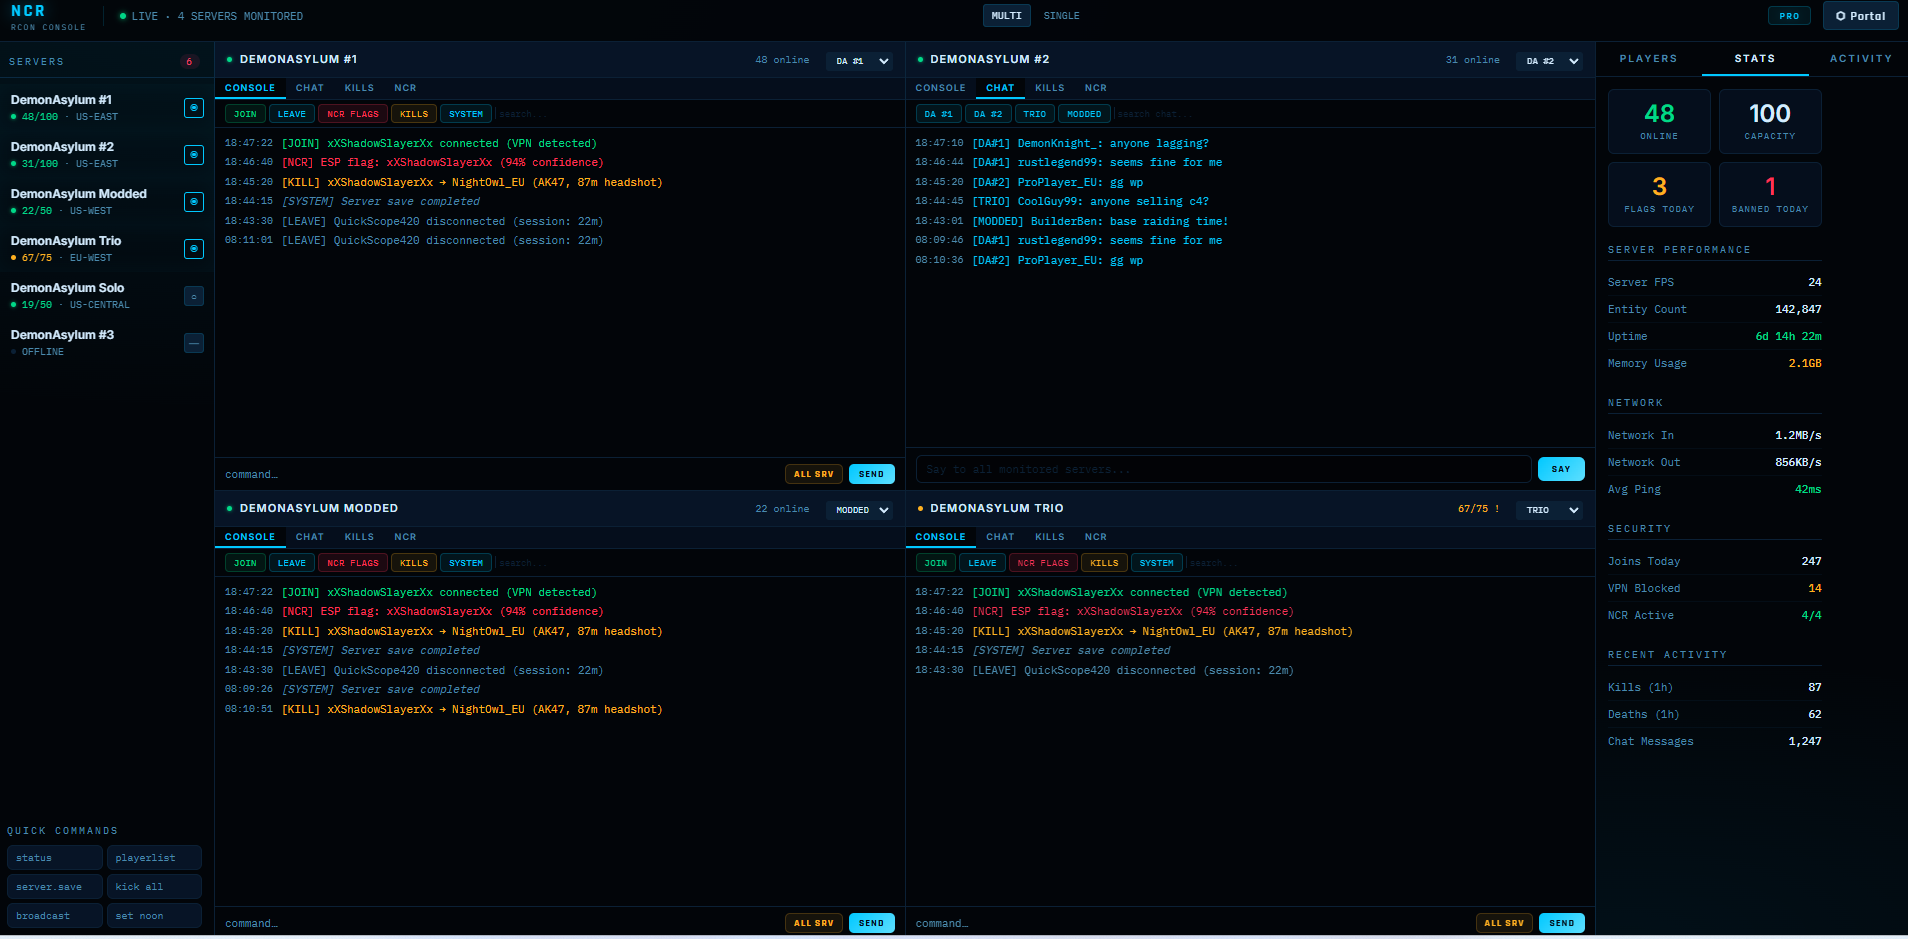Focus search field in DemonAsylum #1 console

click(695, 114)
